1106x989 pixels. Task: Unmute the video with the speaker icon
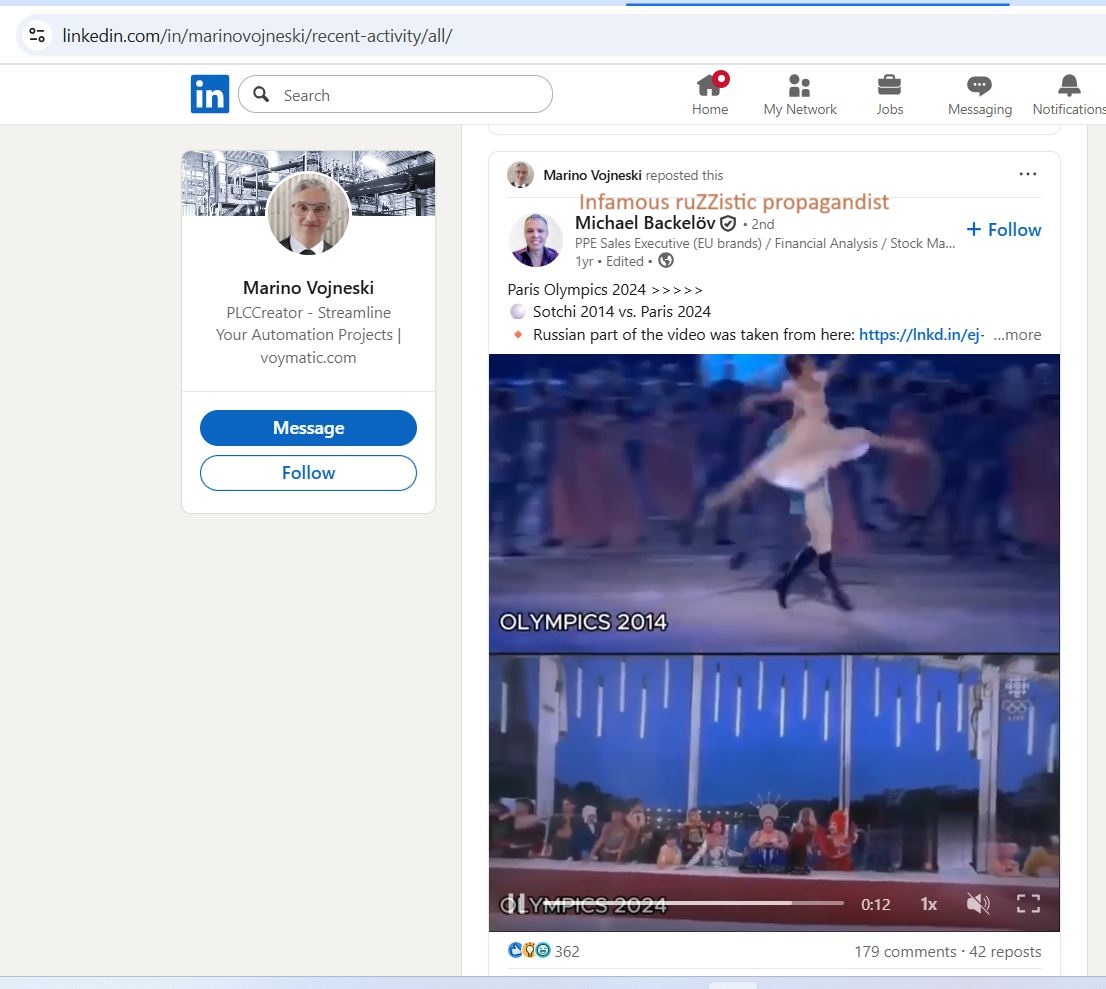pos(978,904)
